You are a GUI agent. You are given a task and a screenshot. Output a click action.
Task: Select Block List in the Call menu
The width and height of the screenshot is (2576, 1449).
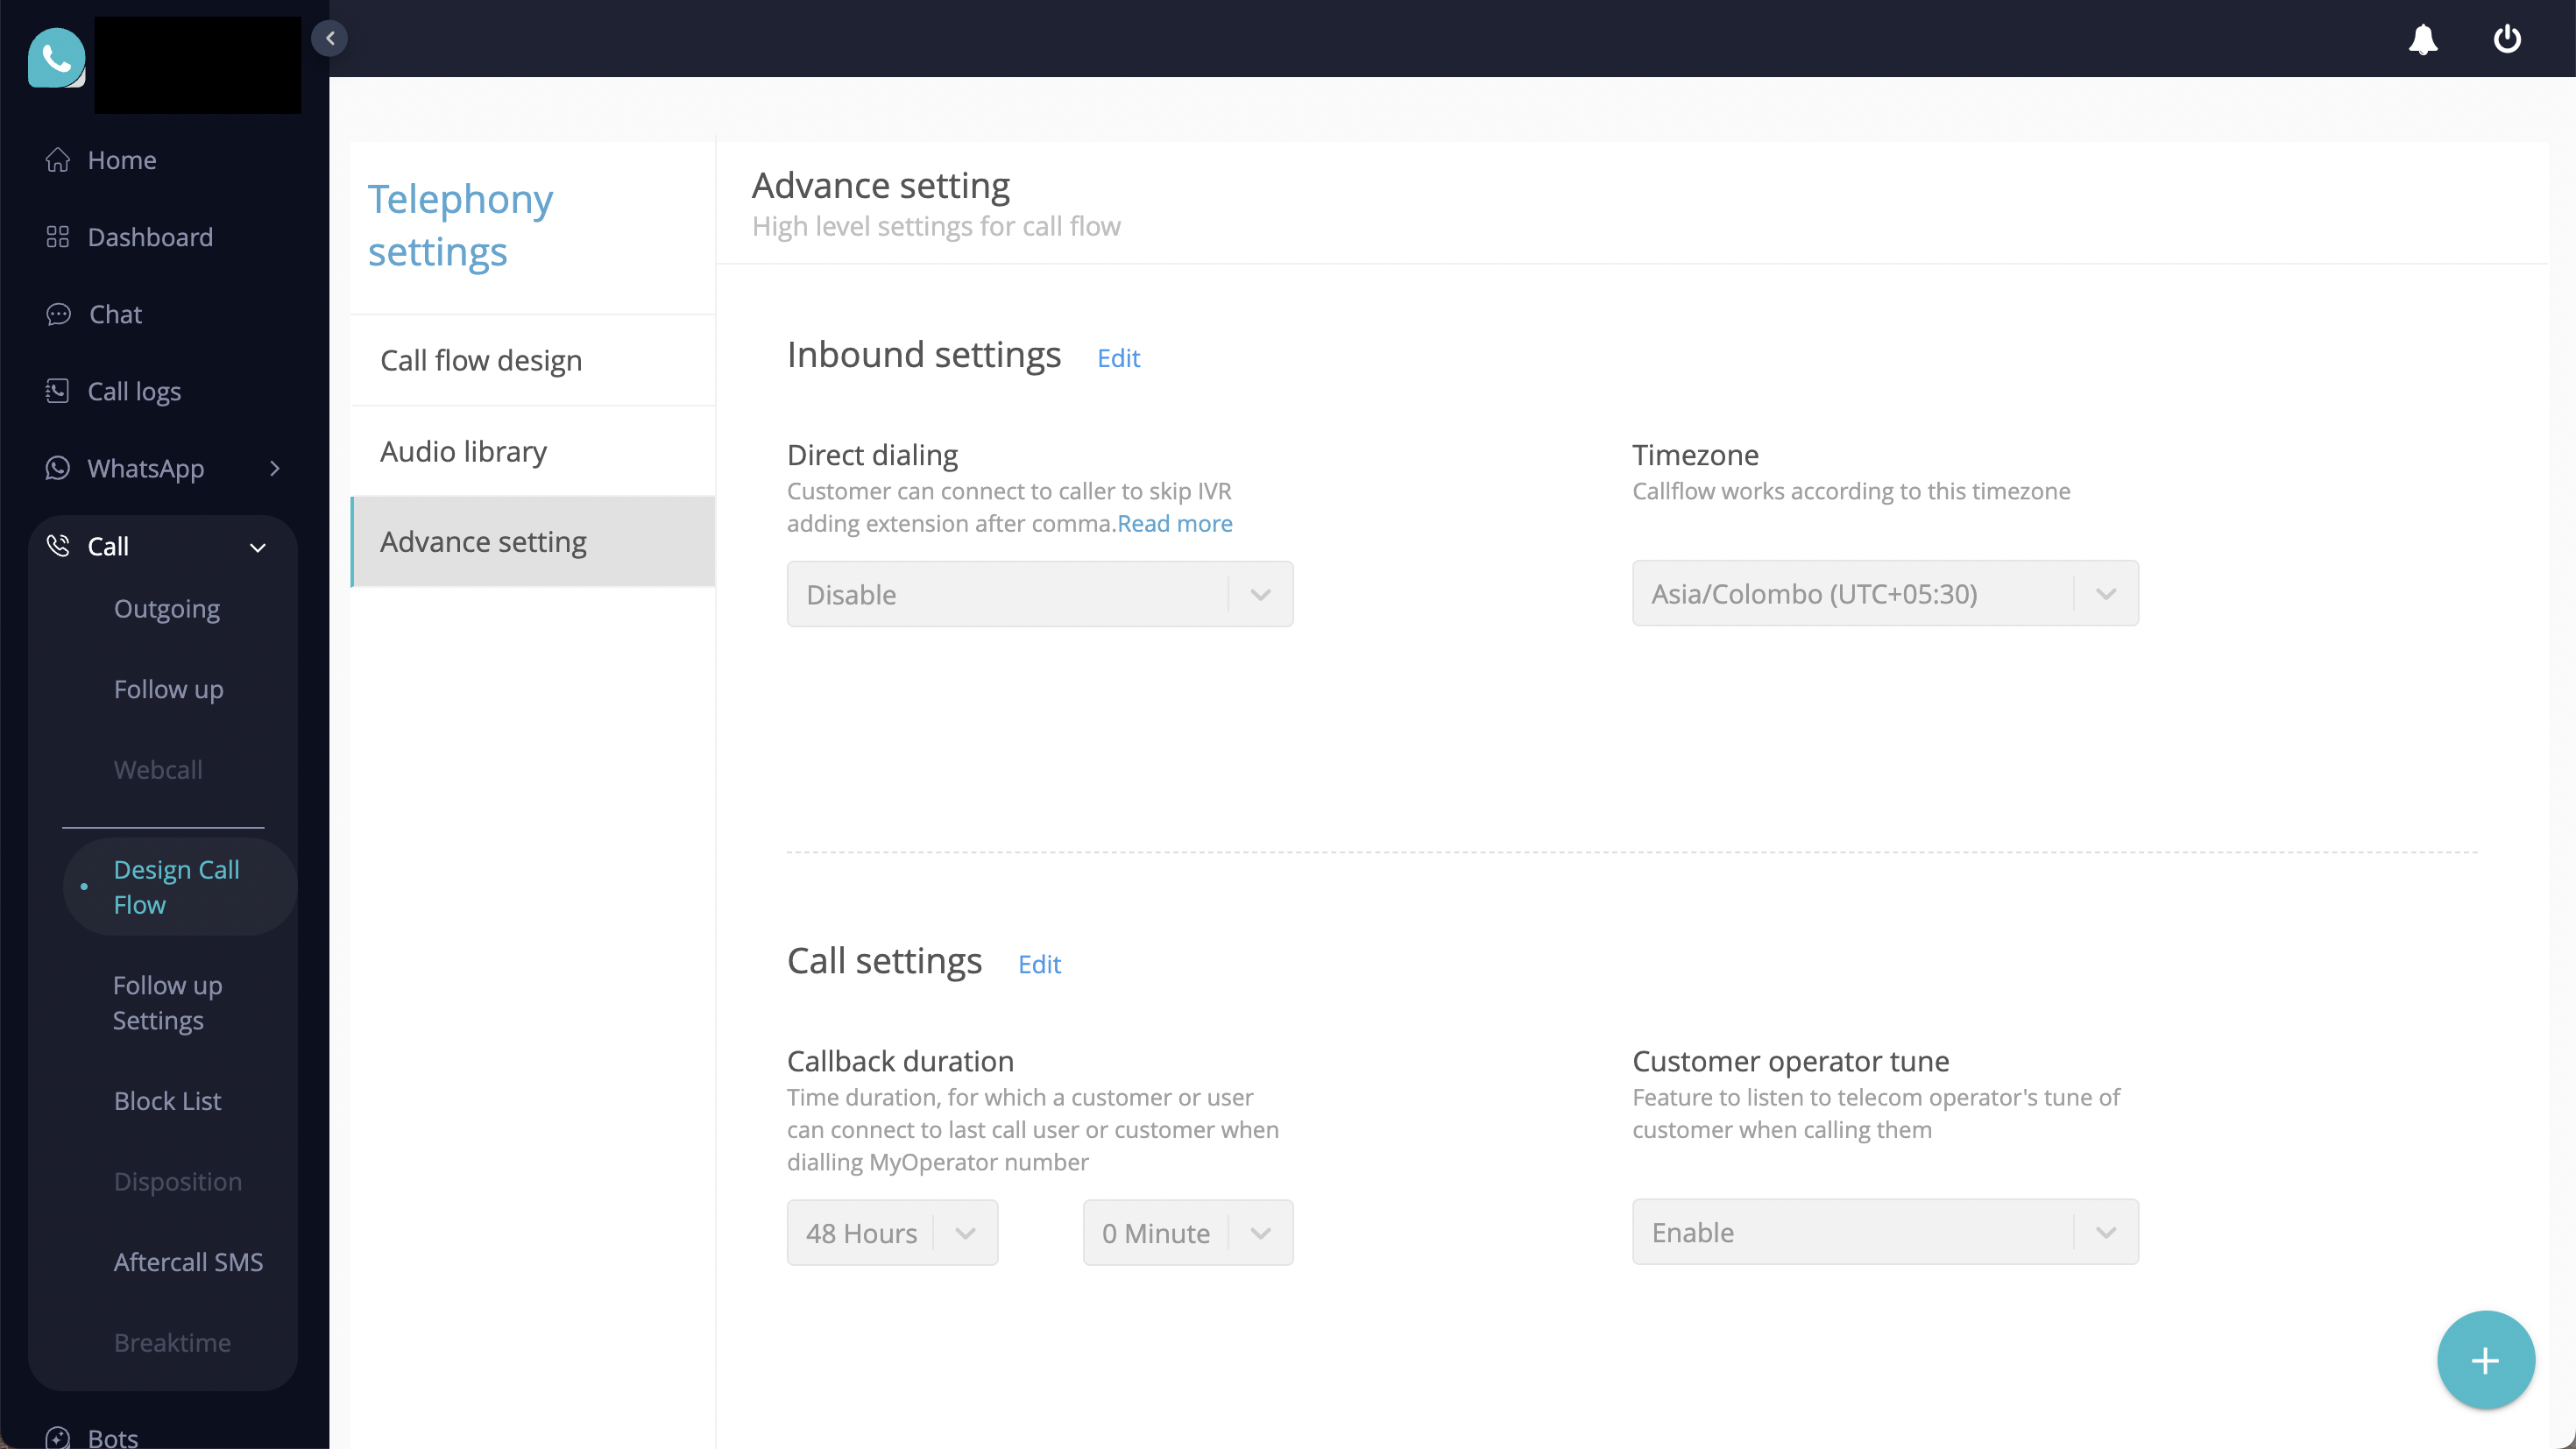pyautogui.click(x=167, y=1100)
